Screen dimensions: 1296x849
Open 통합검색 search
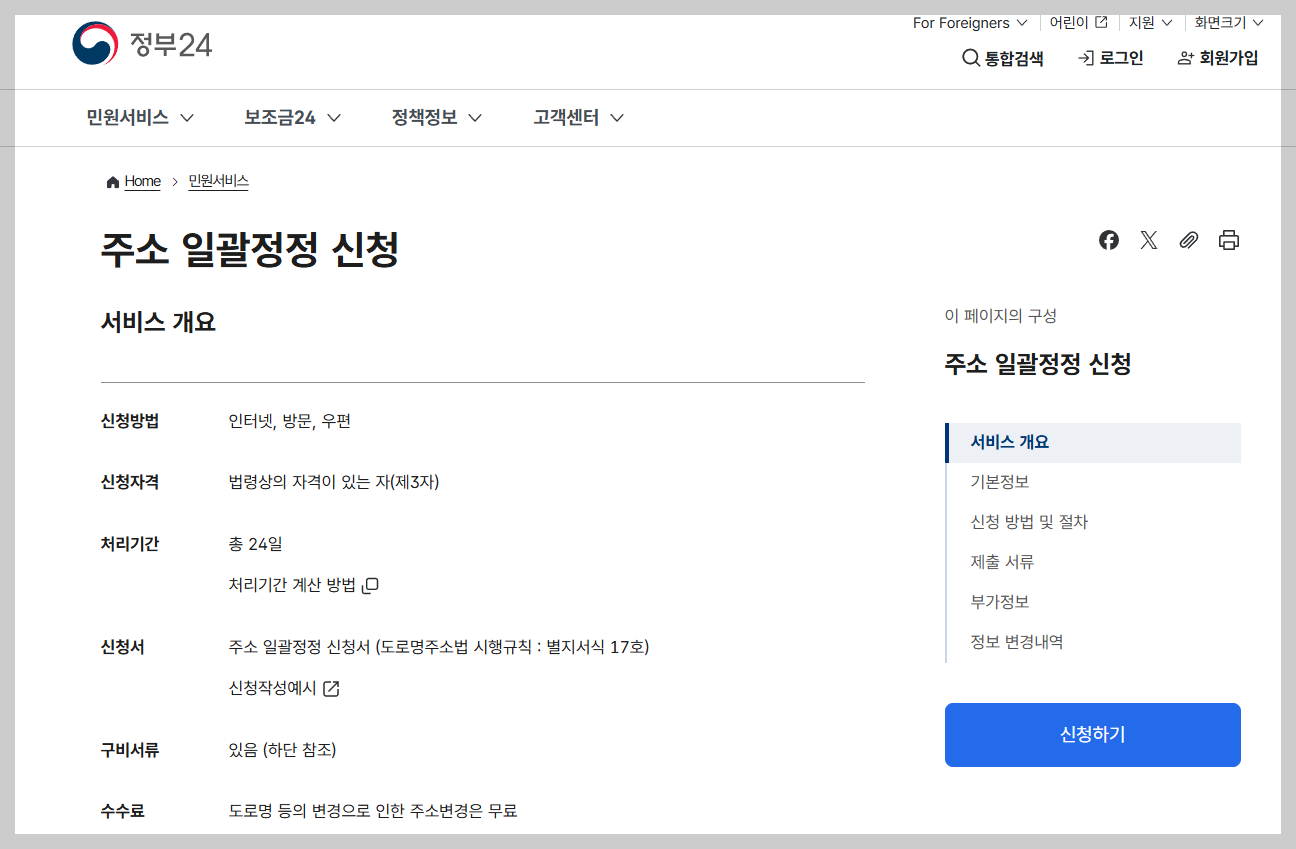click(1003, 58)
